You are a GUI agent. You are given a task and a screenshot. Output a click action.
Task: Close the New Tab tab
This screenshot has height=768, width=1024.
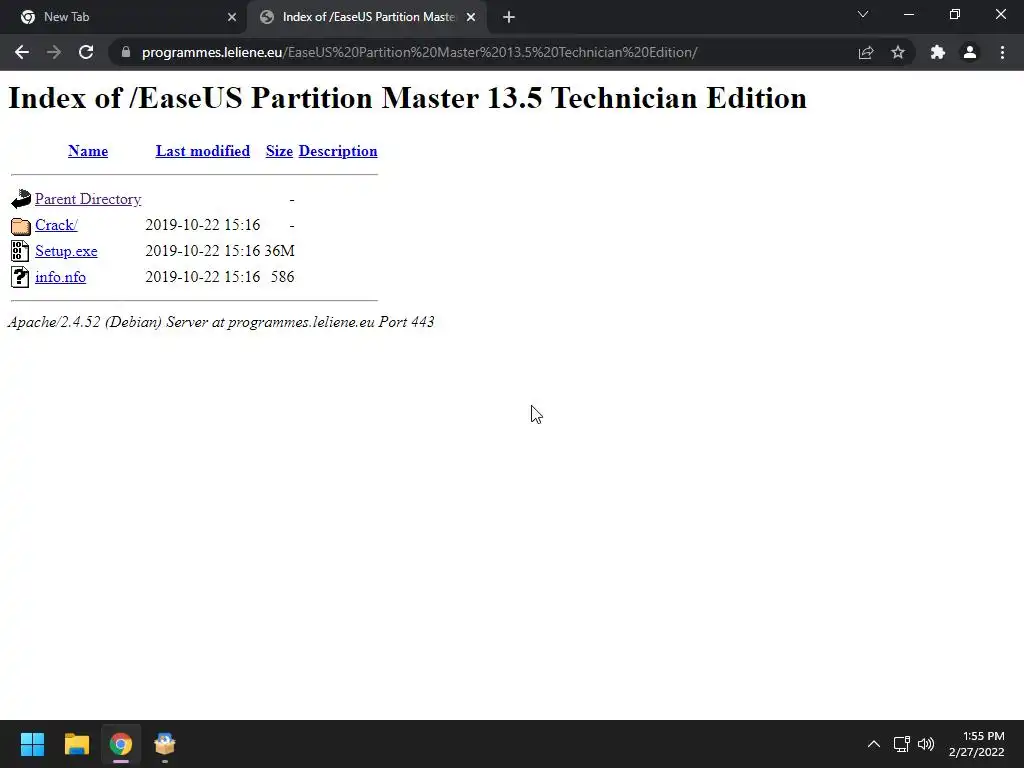point(232,18)
